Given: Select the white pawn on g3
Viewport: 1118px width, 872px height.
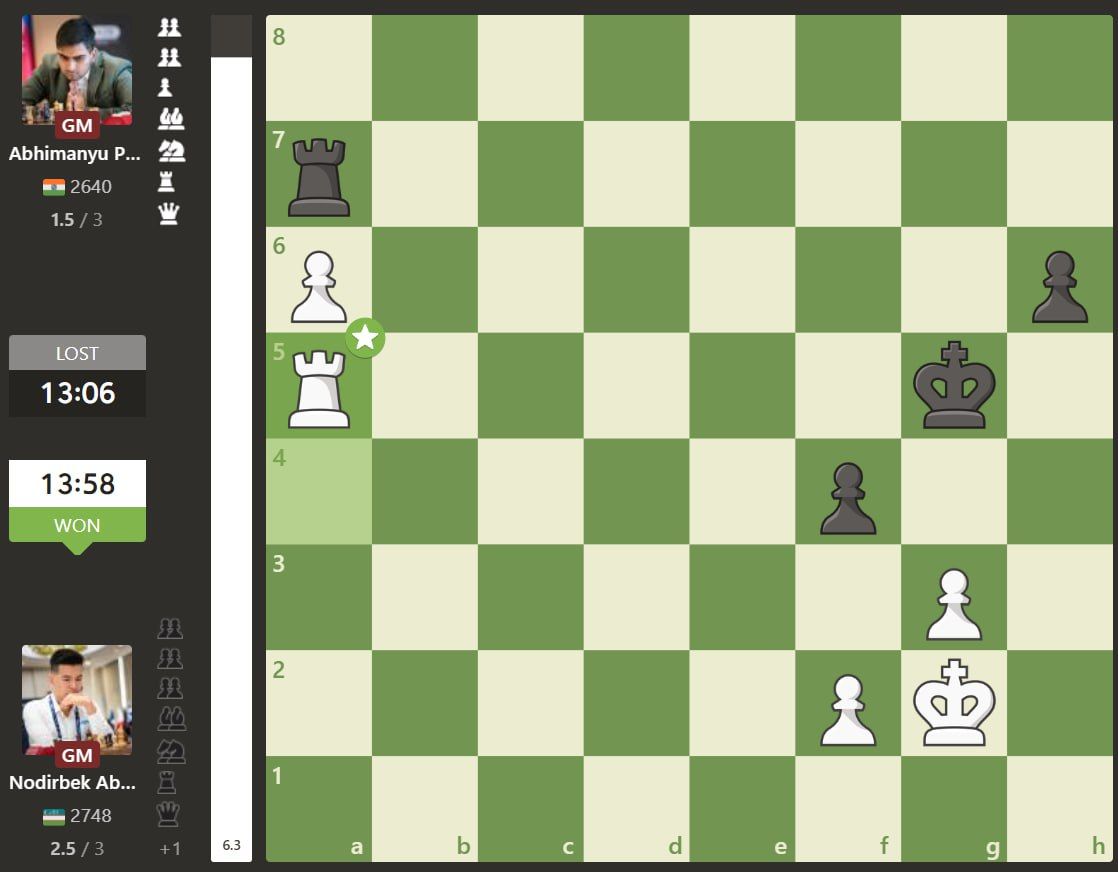Looking at the screenshot, I should pos(954,604).
